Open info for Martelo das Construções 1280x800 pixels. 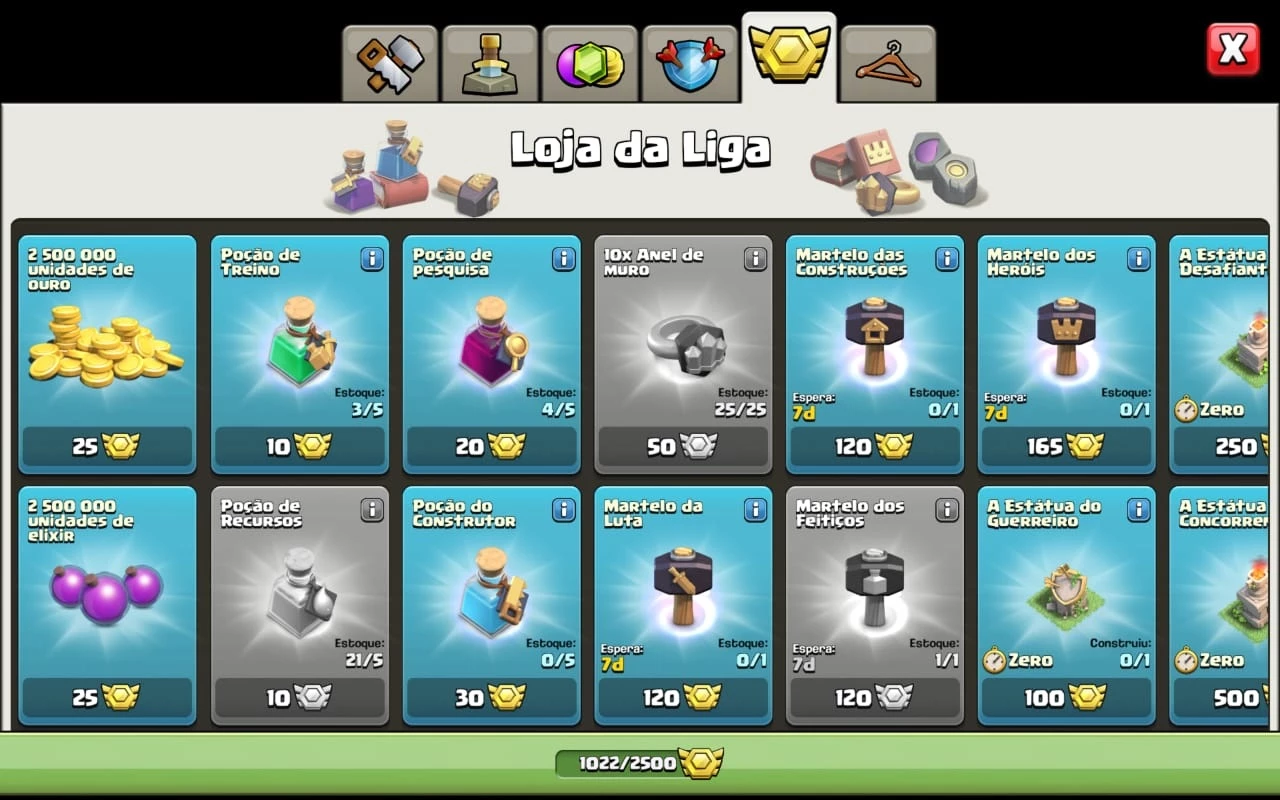tap(947, 259)
